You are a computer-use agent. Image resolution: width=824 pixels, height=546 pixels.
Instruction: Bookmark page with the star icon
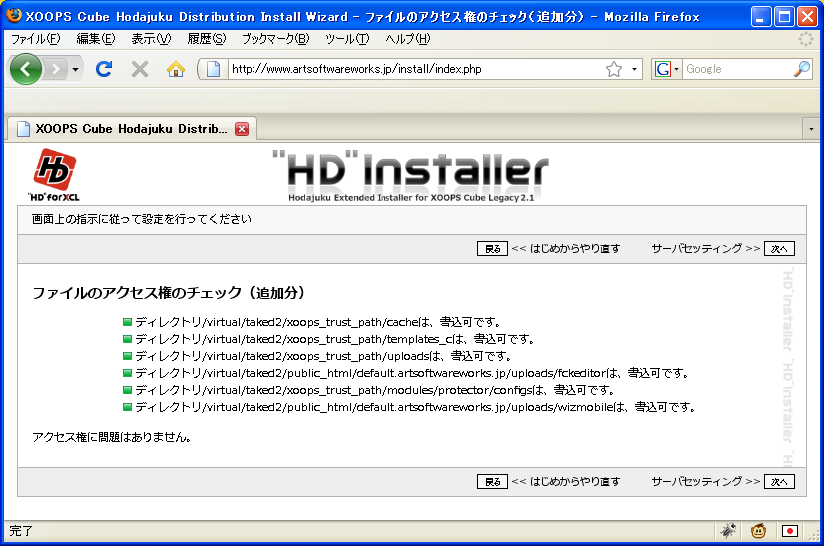coord(613,69)
